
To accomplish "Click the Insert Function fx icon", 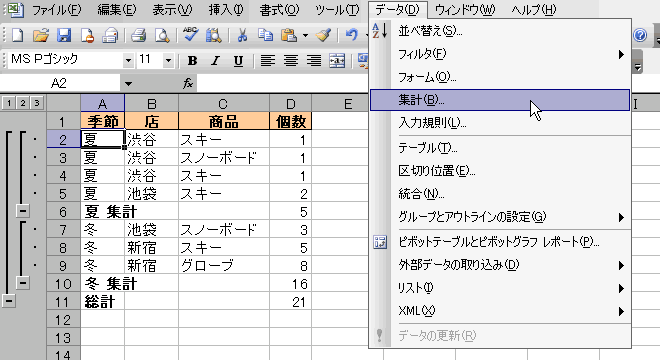I will [188, 83].
